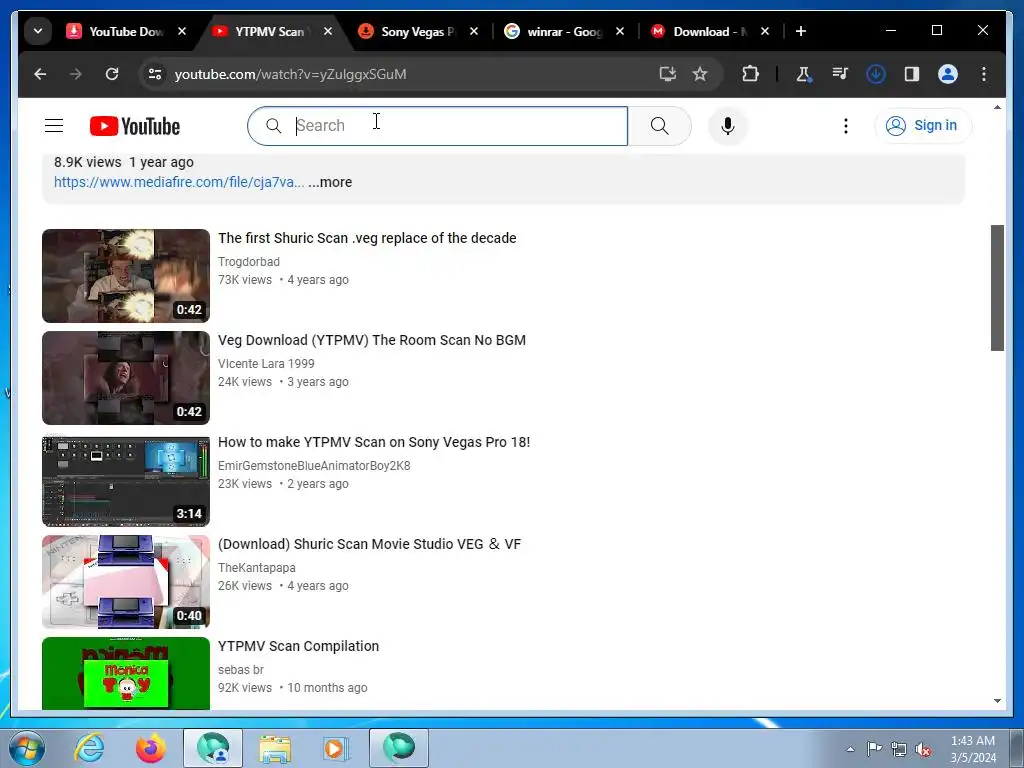Expand description with ...more
This screenshot has width=1024, height=768.
[x=330, y=182]
